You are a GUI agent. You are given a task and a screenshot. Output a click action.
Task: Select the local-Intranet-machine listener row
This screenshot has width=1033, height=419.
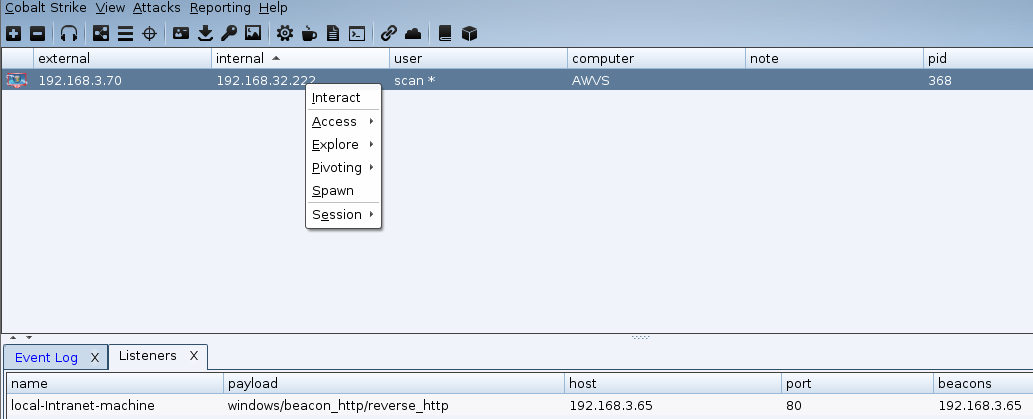click(520, 405)
